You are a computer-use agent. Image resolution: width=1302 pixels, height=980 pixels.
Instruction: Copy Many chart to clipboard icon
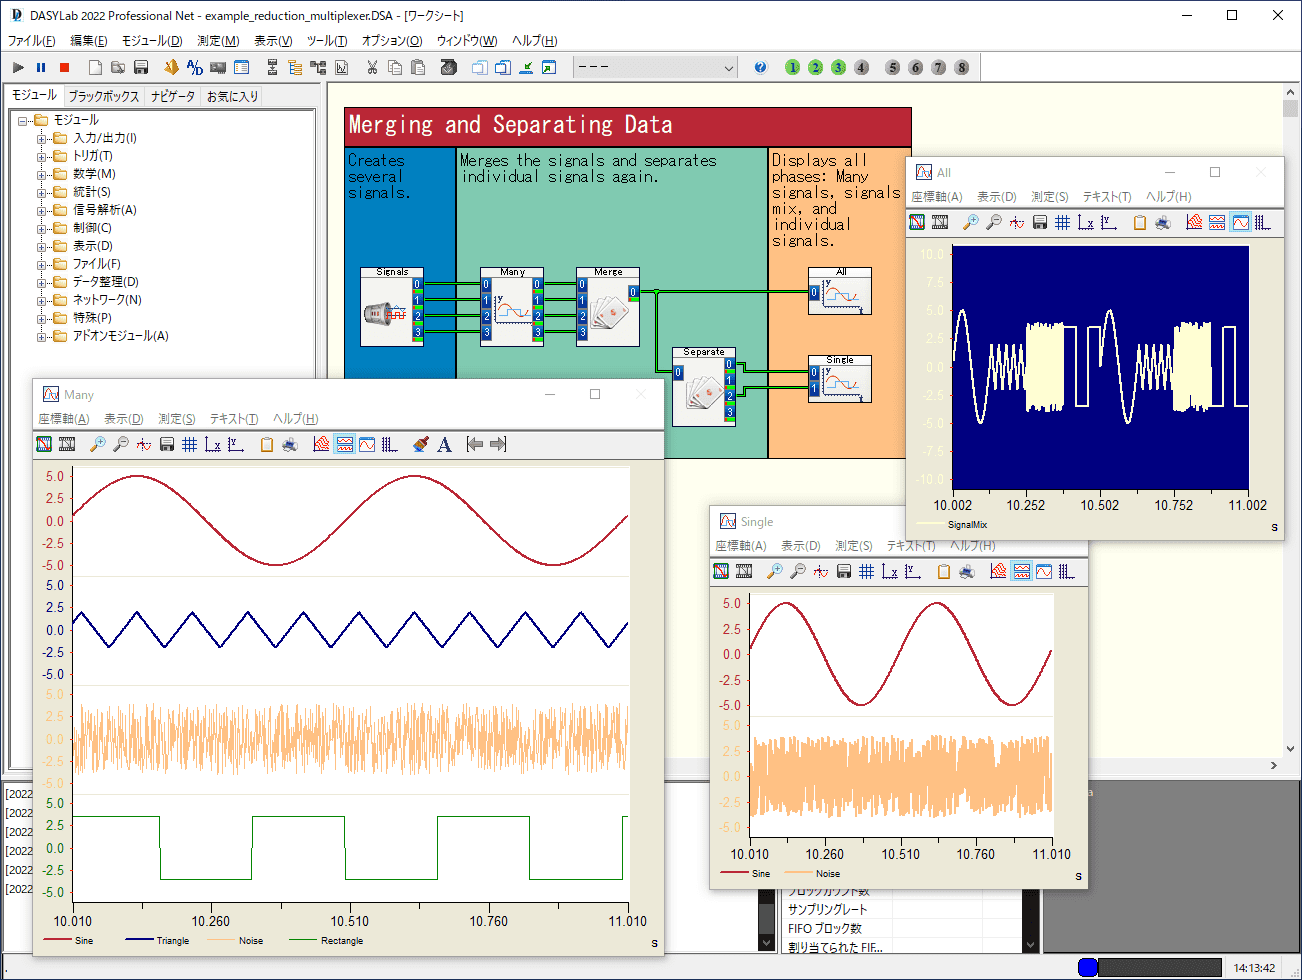tap(267, 444)
